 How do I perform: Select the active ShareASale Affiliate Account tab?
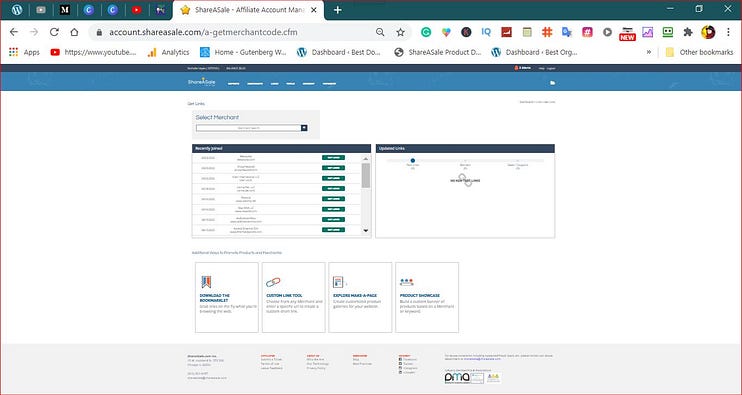[248, 10]
